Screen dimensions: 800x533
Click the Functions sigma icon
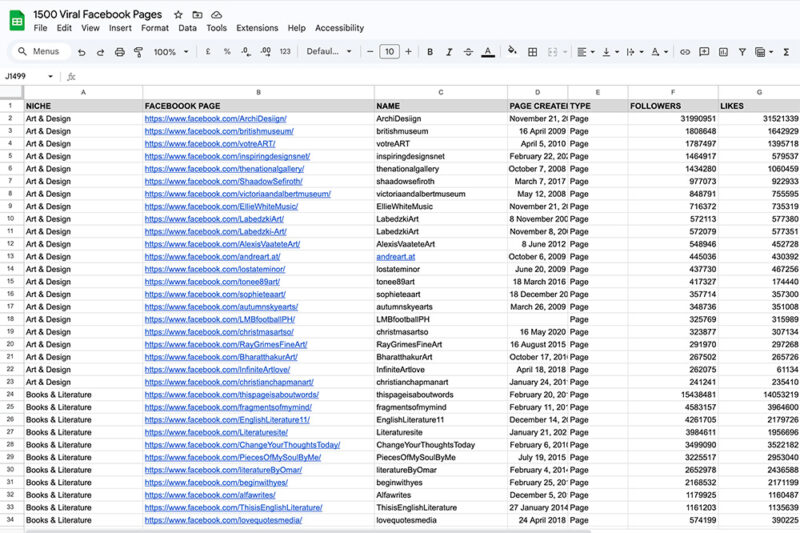click(x=786, y=52)
